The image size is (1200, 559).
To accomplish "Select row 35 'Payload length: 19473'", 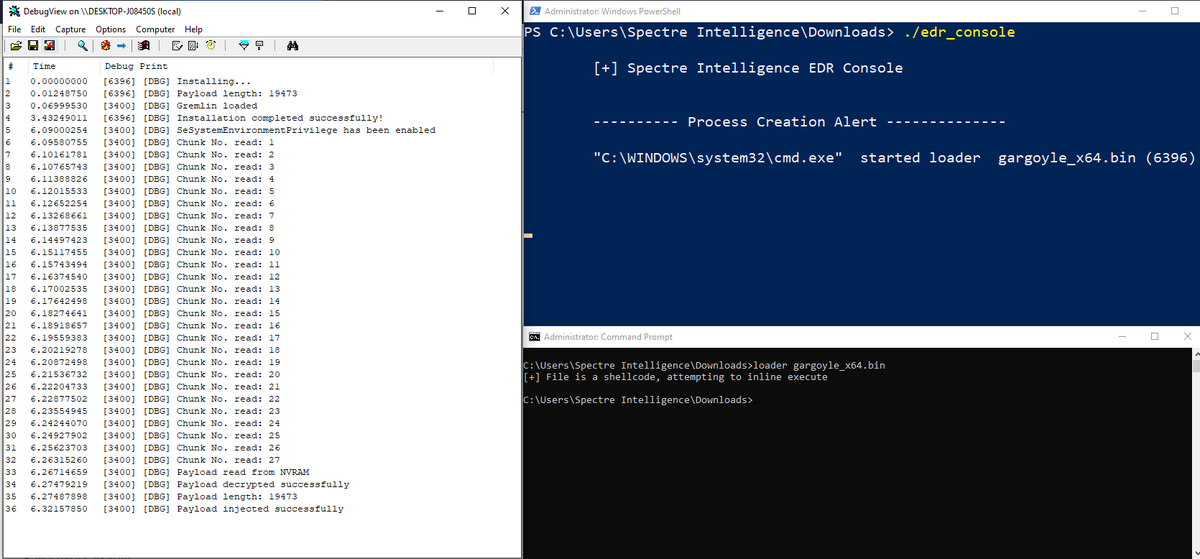I will (260, 496).
